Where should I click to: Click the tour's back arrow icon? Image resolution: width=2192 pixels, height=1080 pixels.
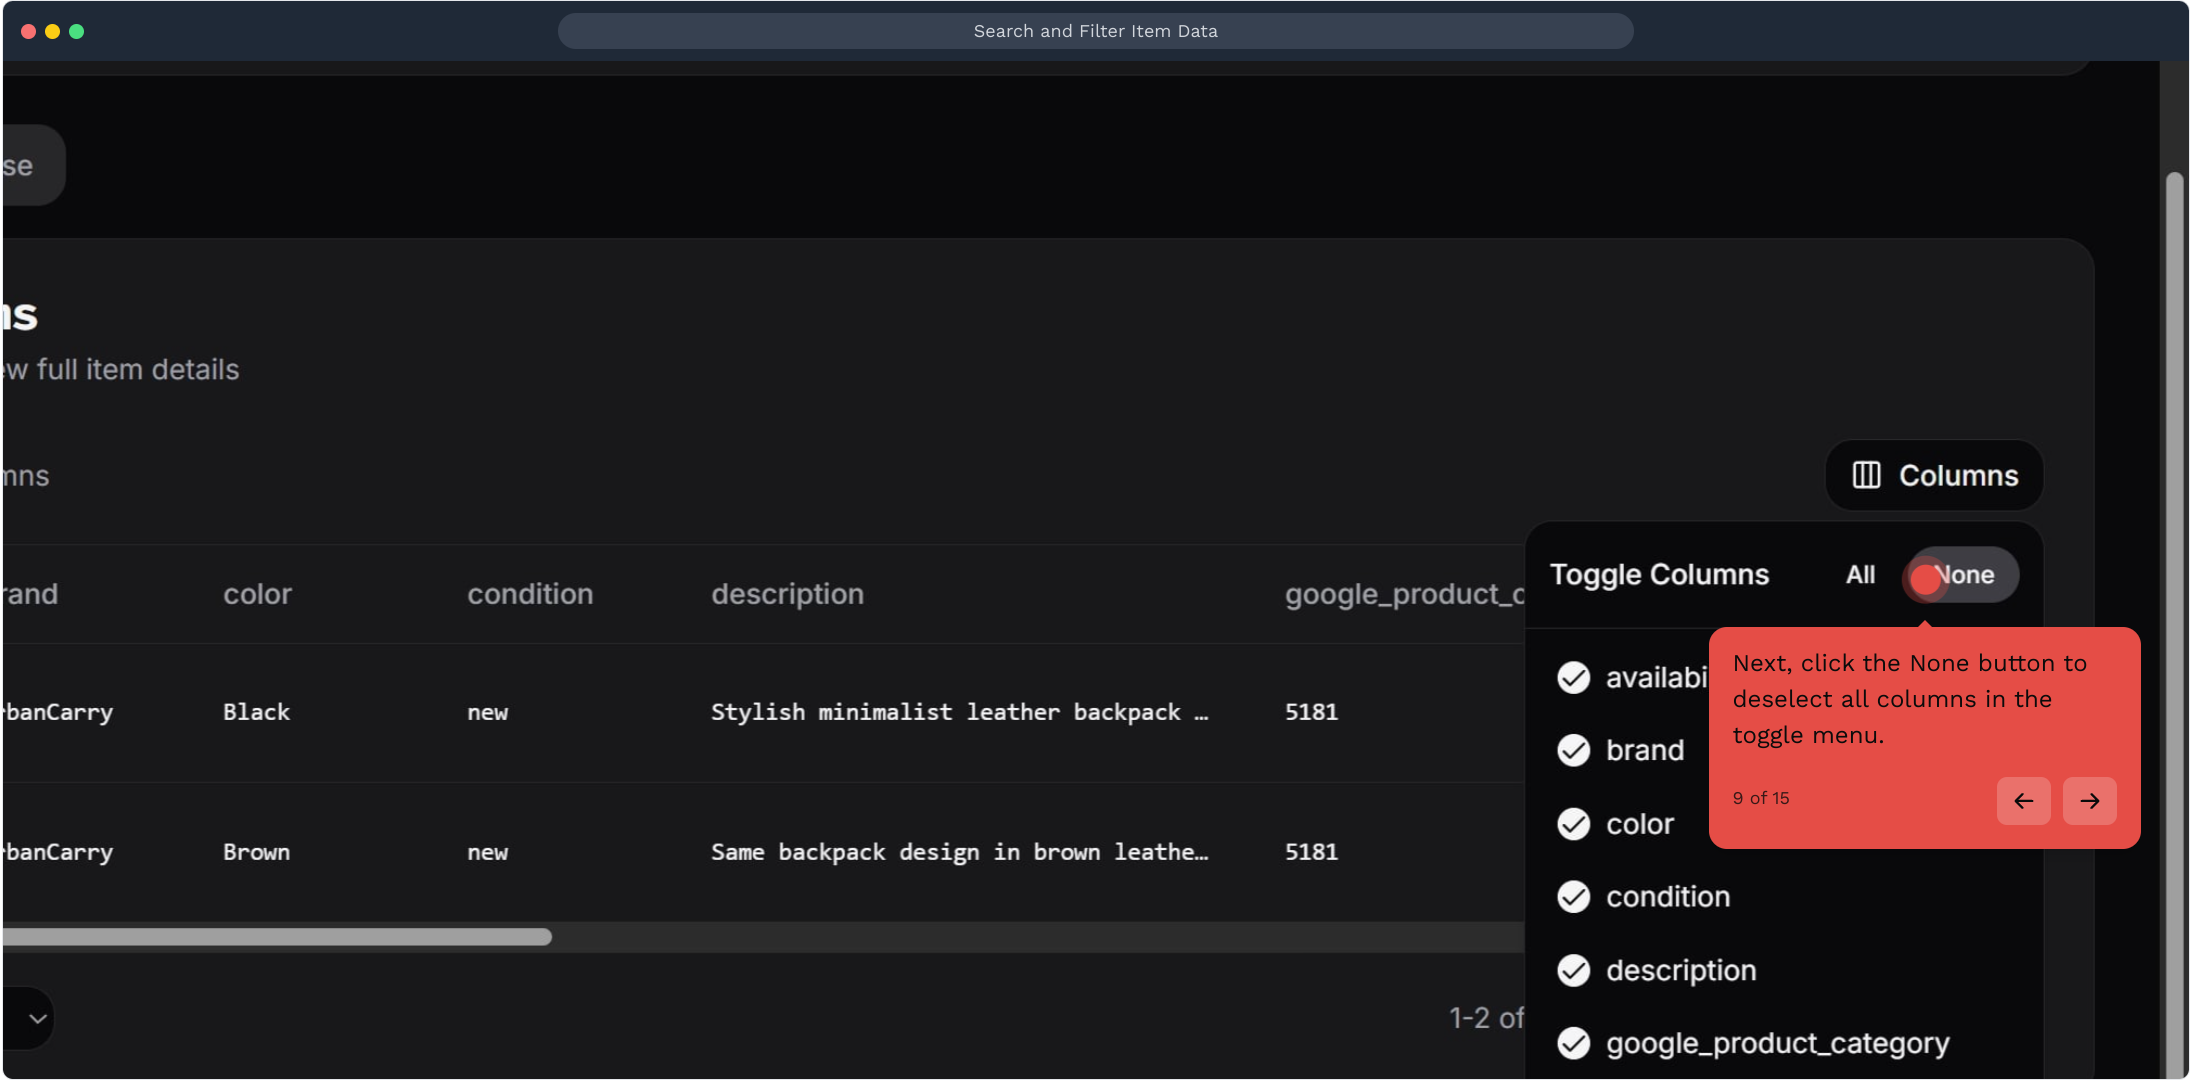tap(2023, 801)
